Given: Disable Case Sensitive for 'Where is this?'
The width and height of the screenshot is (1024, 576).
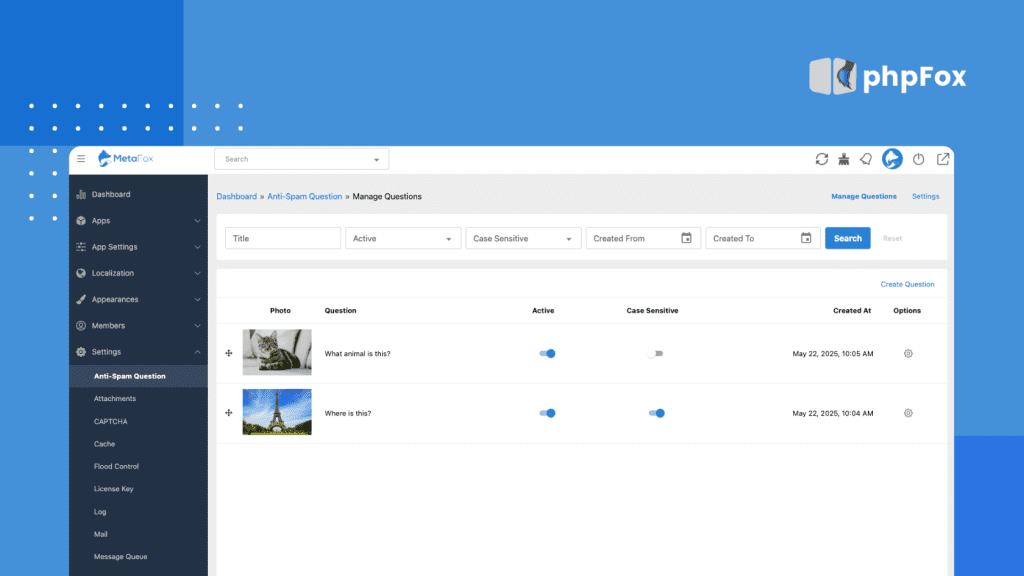Looking at the screenshot, I should click(656, 413).
